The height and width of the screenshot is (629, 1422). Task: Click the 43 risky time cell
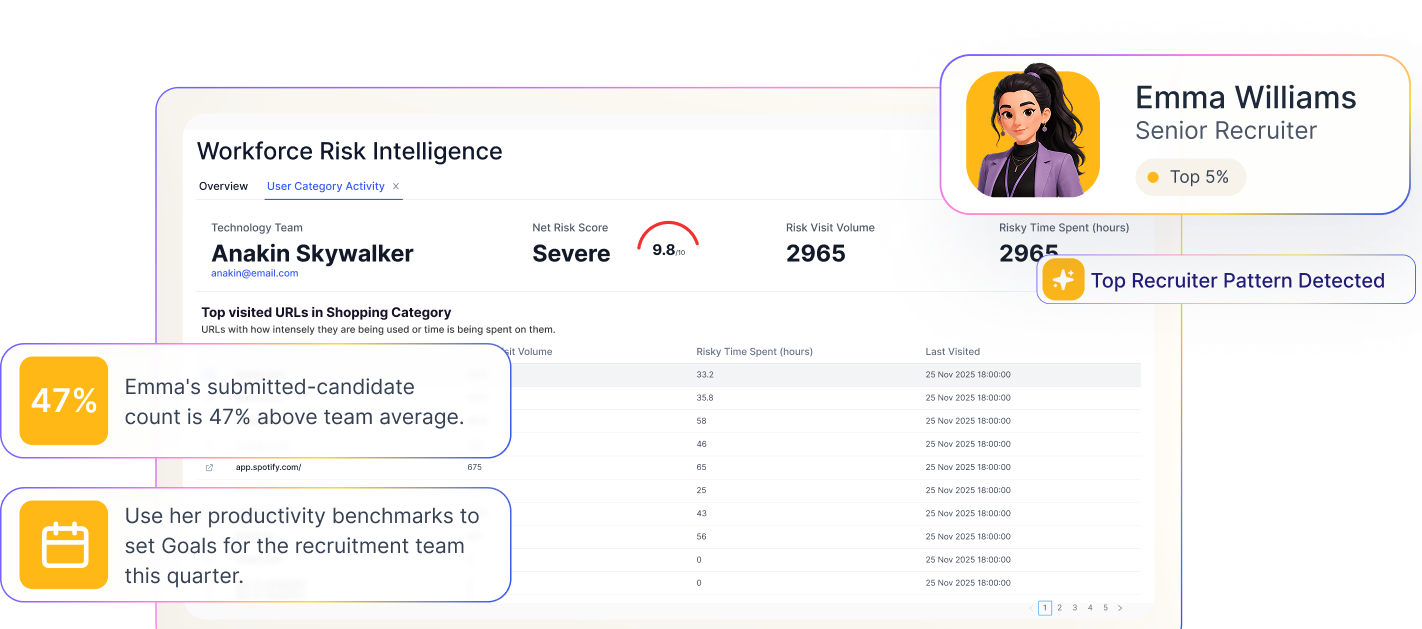coord(701,513)
